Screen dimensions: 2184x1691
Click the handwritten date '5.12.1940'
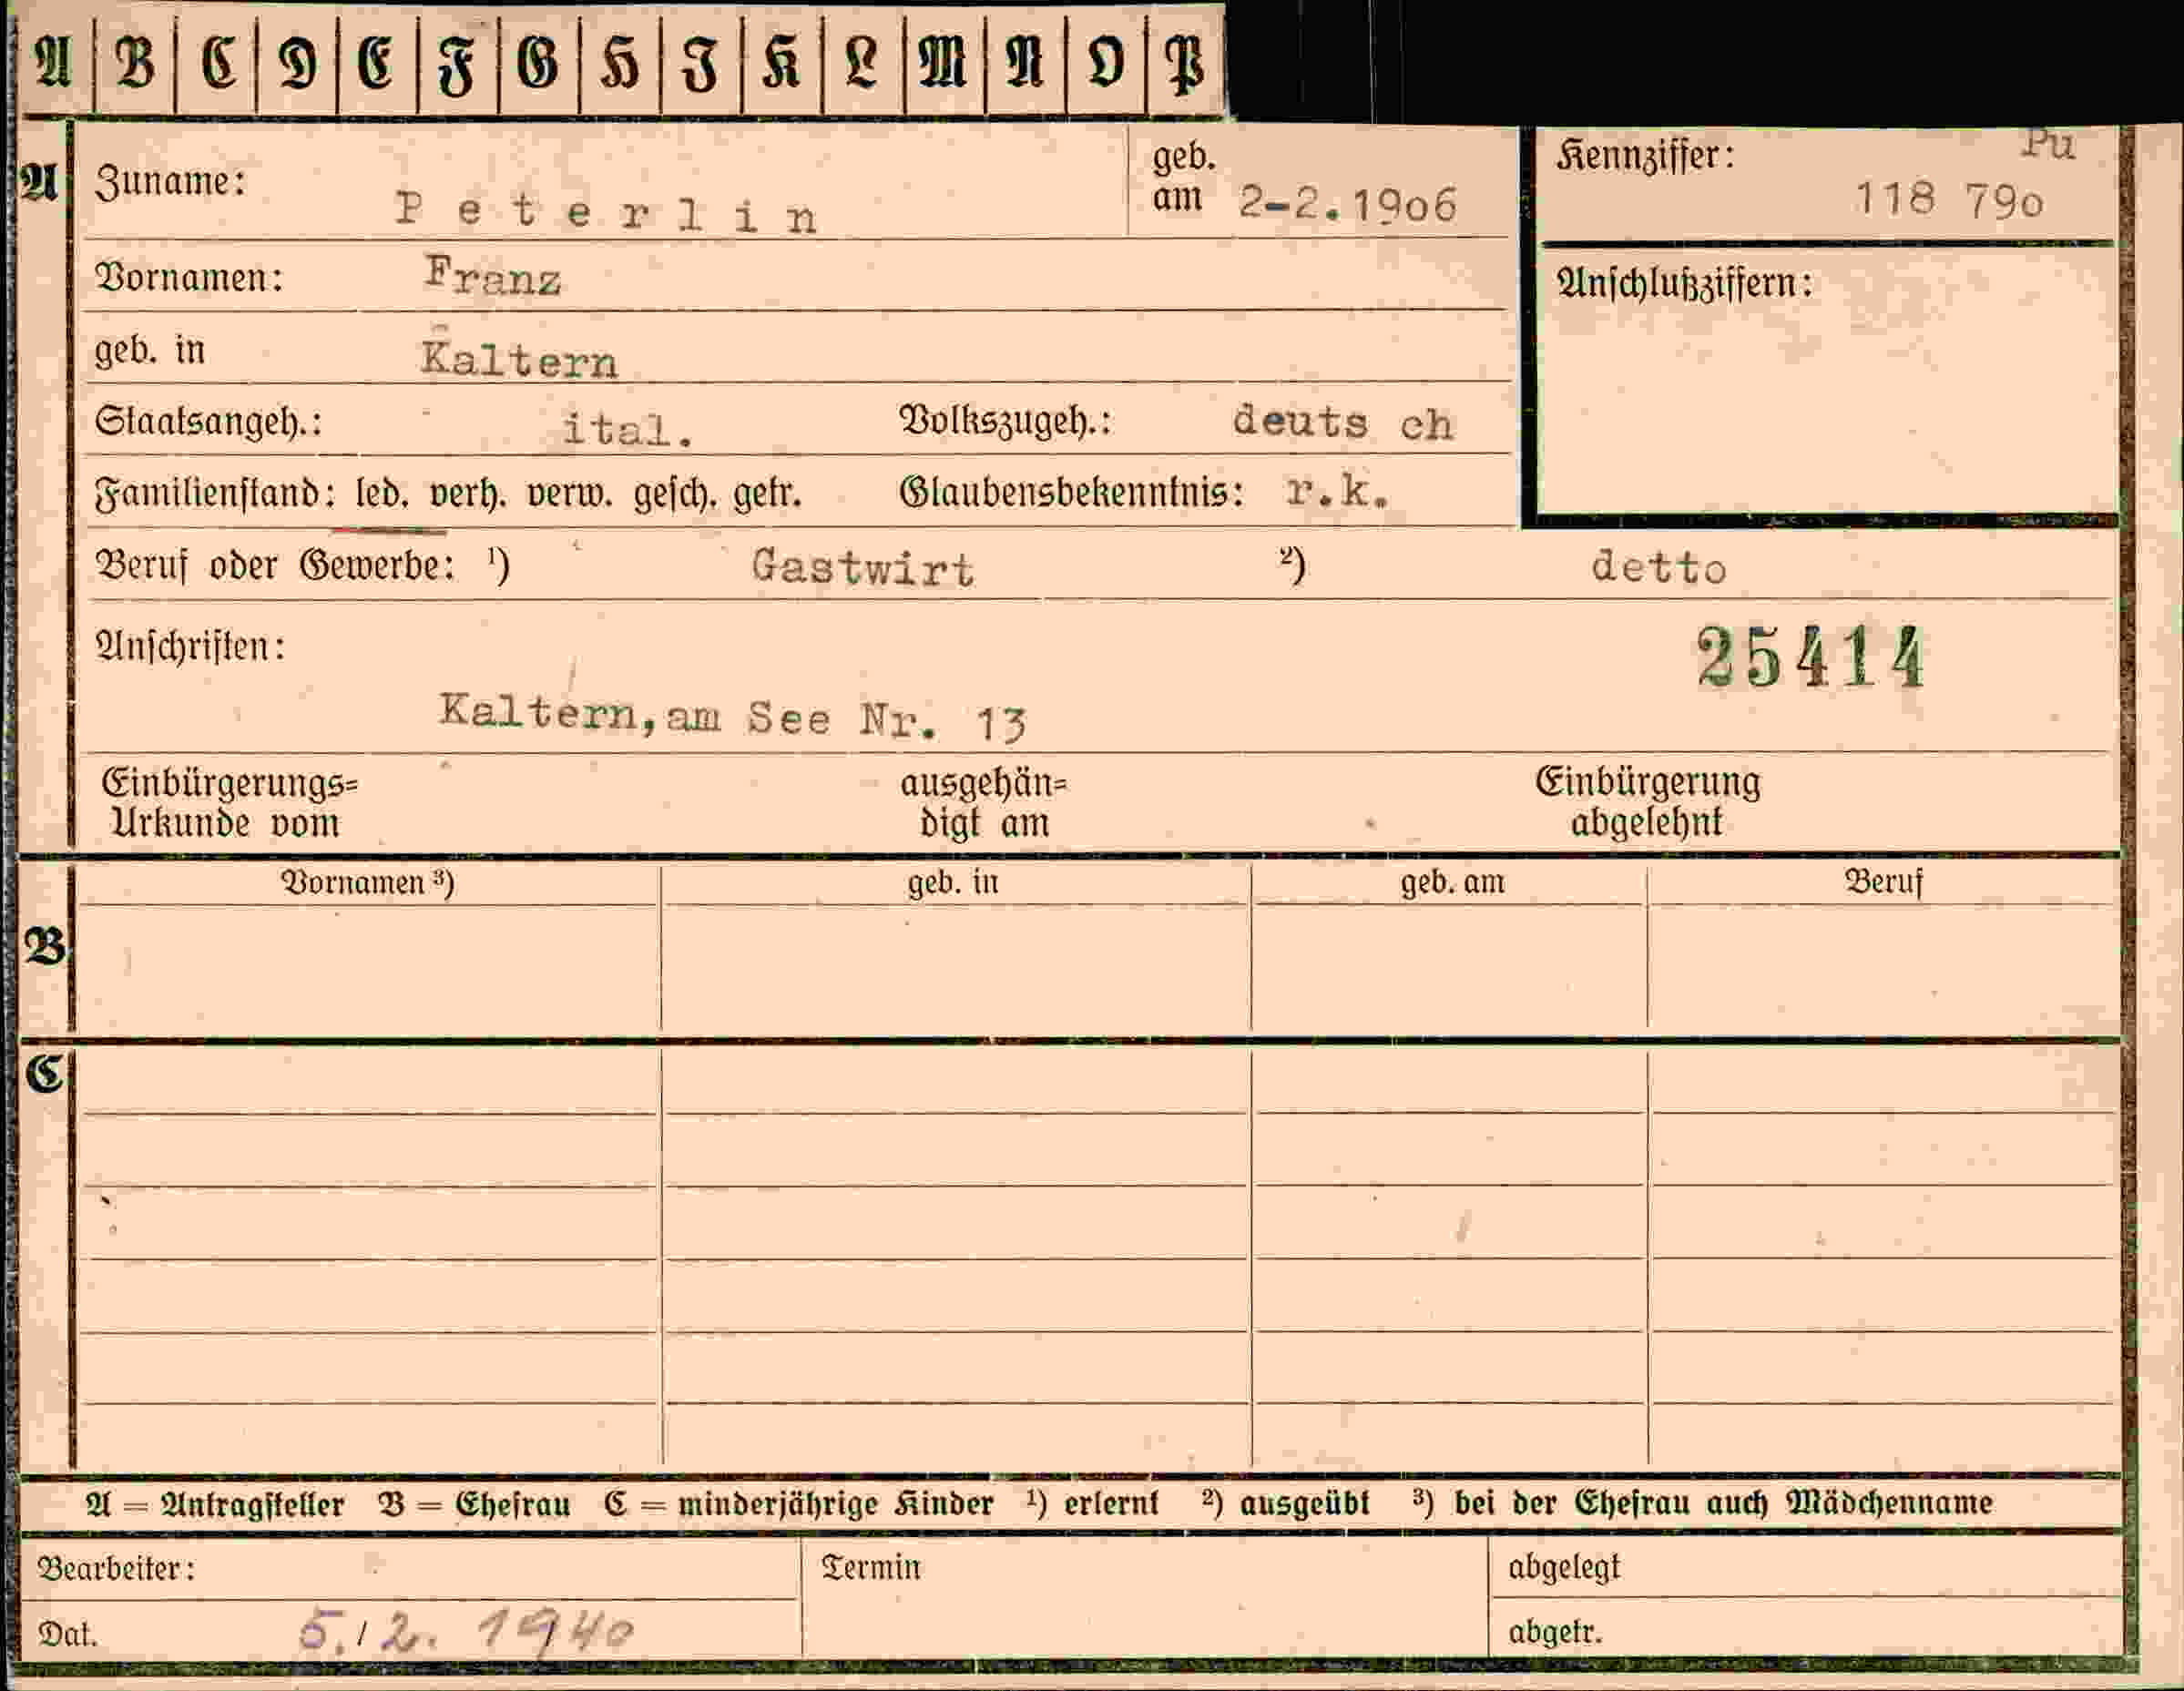[x=466, y=1632]
